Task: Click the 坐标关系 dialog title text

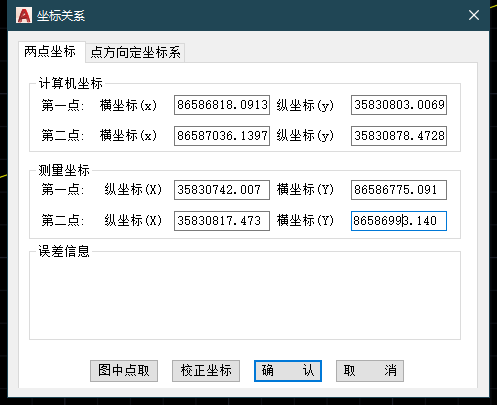Action: (61, 16)
